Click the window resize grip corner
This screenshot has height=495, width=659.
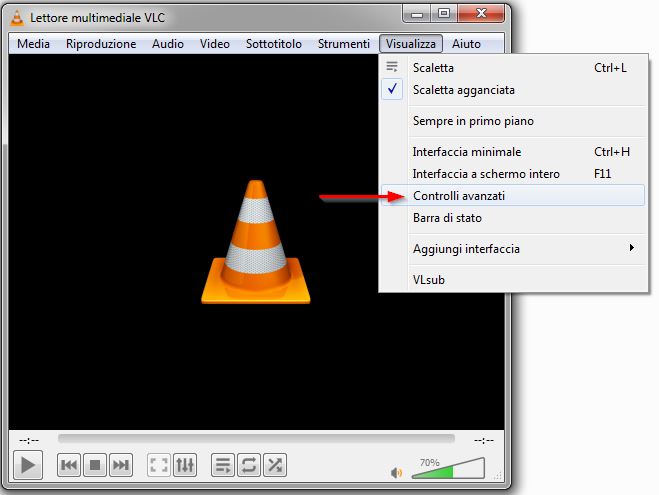click(498, 476)
